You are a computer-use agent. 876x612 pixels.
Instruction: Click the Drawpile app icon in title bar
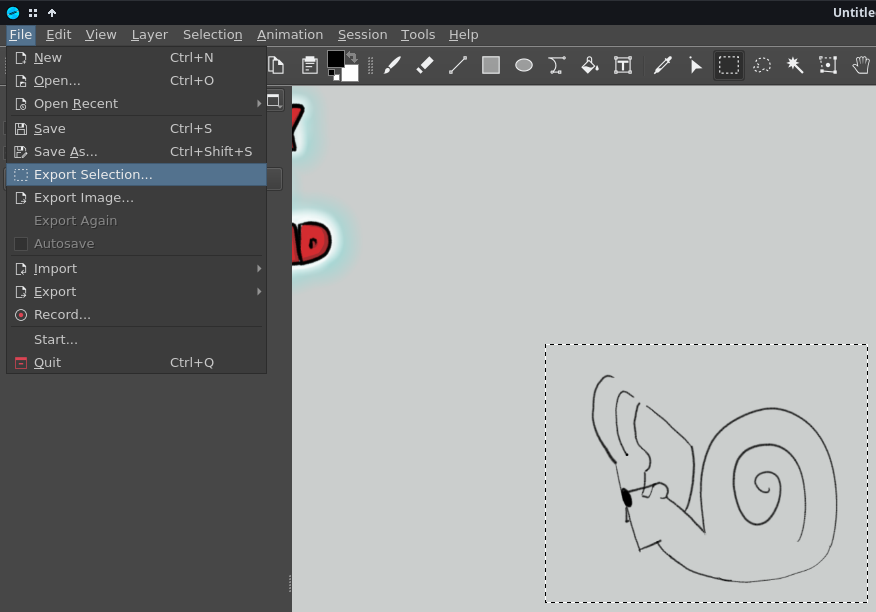(13, 12)
